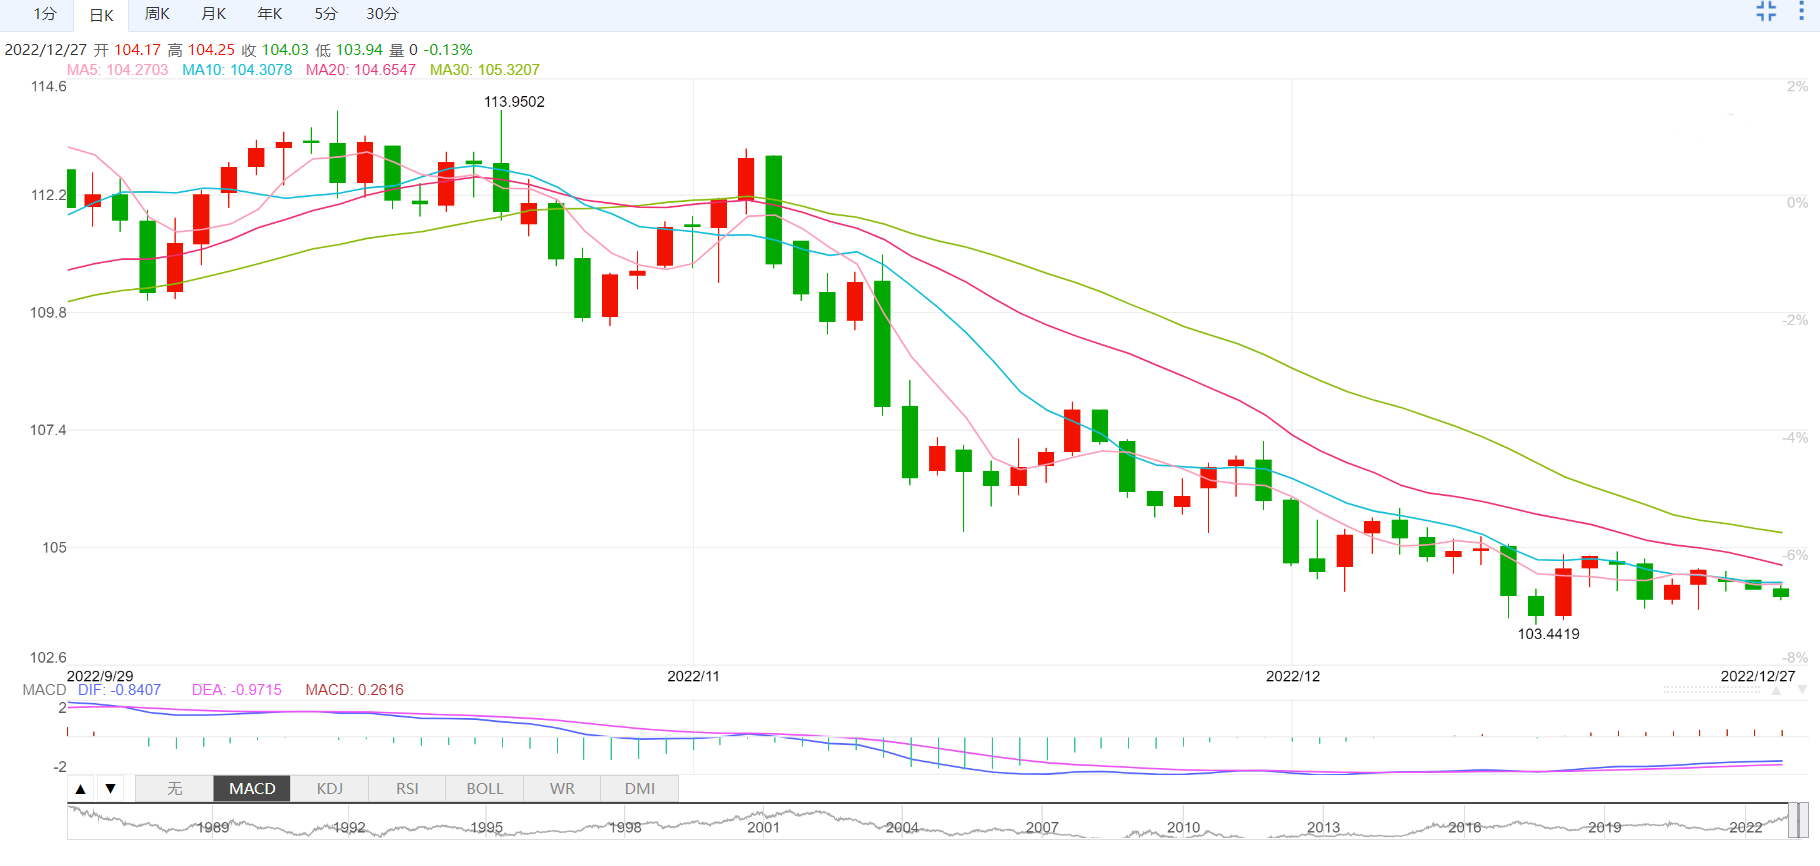Switch to the 30分 chart tab

[382, 14]
